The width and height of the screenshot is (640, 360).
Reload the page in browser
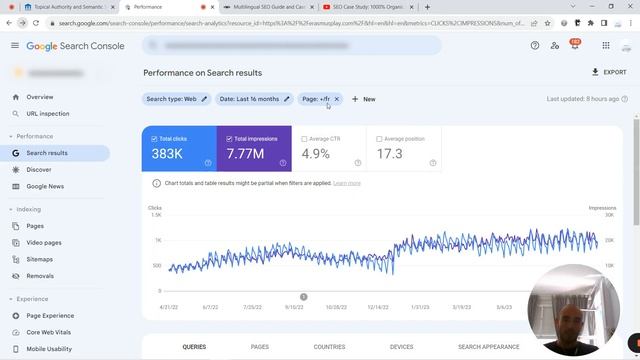[x=36, y=23]
